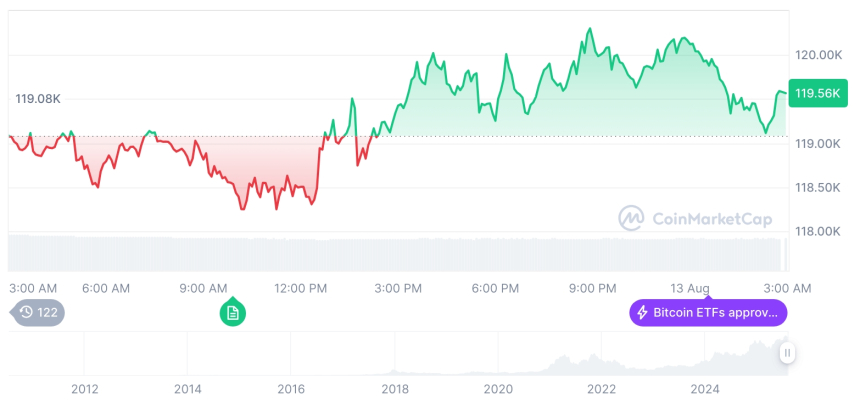Image resolution: width=860 pixels, height=401 pixels.
Task: Select 2022 on the year timeline
Action: coord(601,388)
